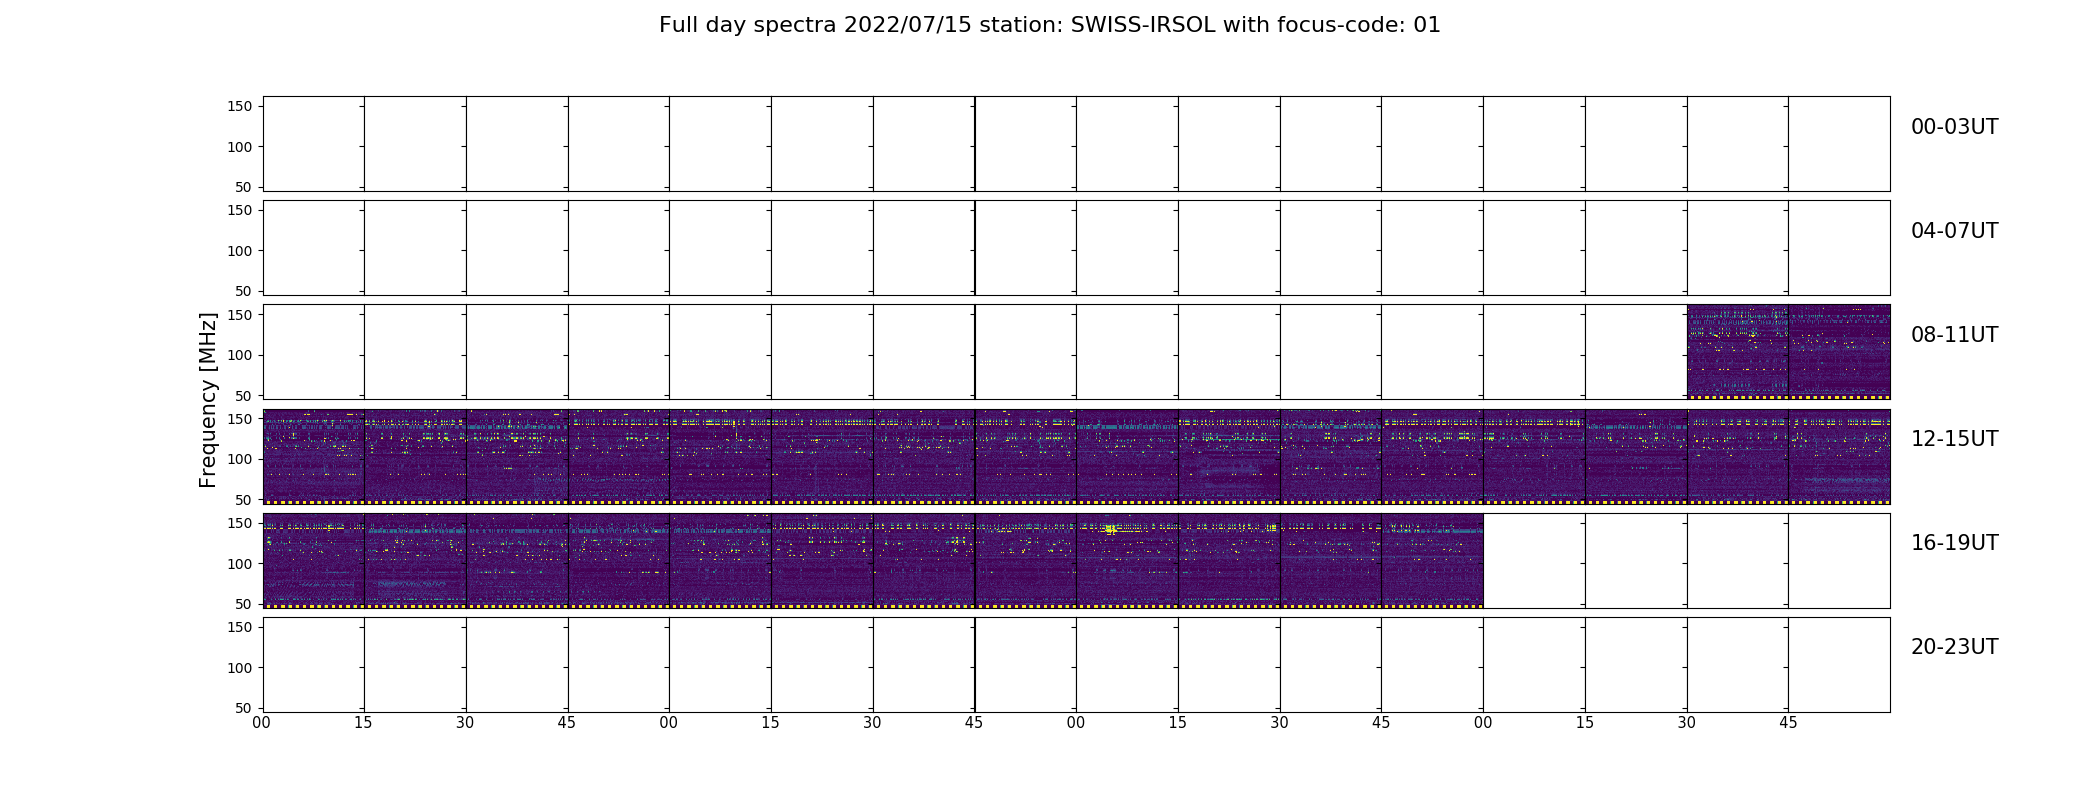Select the 100 tick label in 12-15UT row
Viewport: 2100px width, 800px height.
click(x=239, y=459)
